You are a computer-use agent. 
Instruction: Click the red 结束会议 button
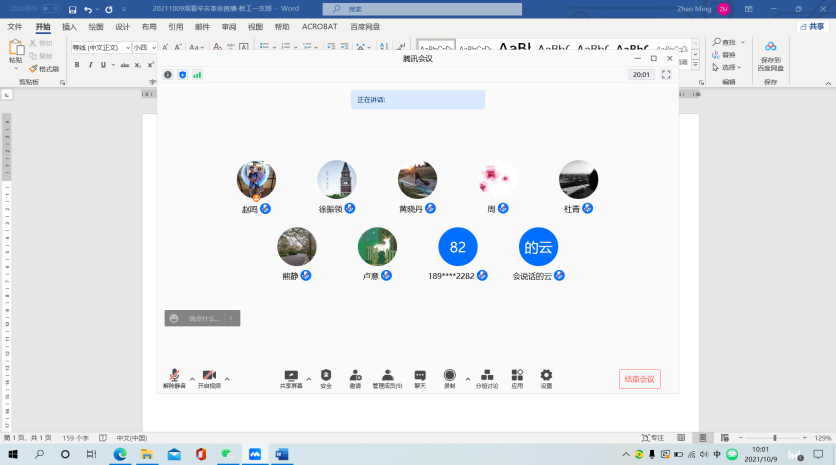(x=639, y=379)
